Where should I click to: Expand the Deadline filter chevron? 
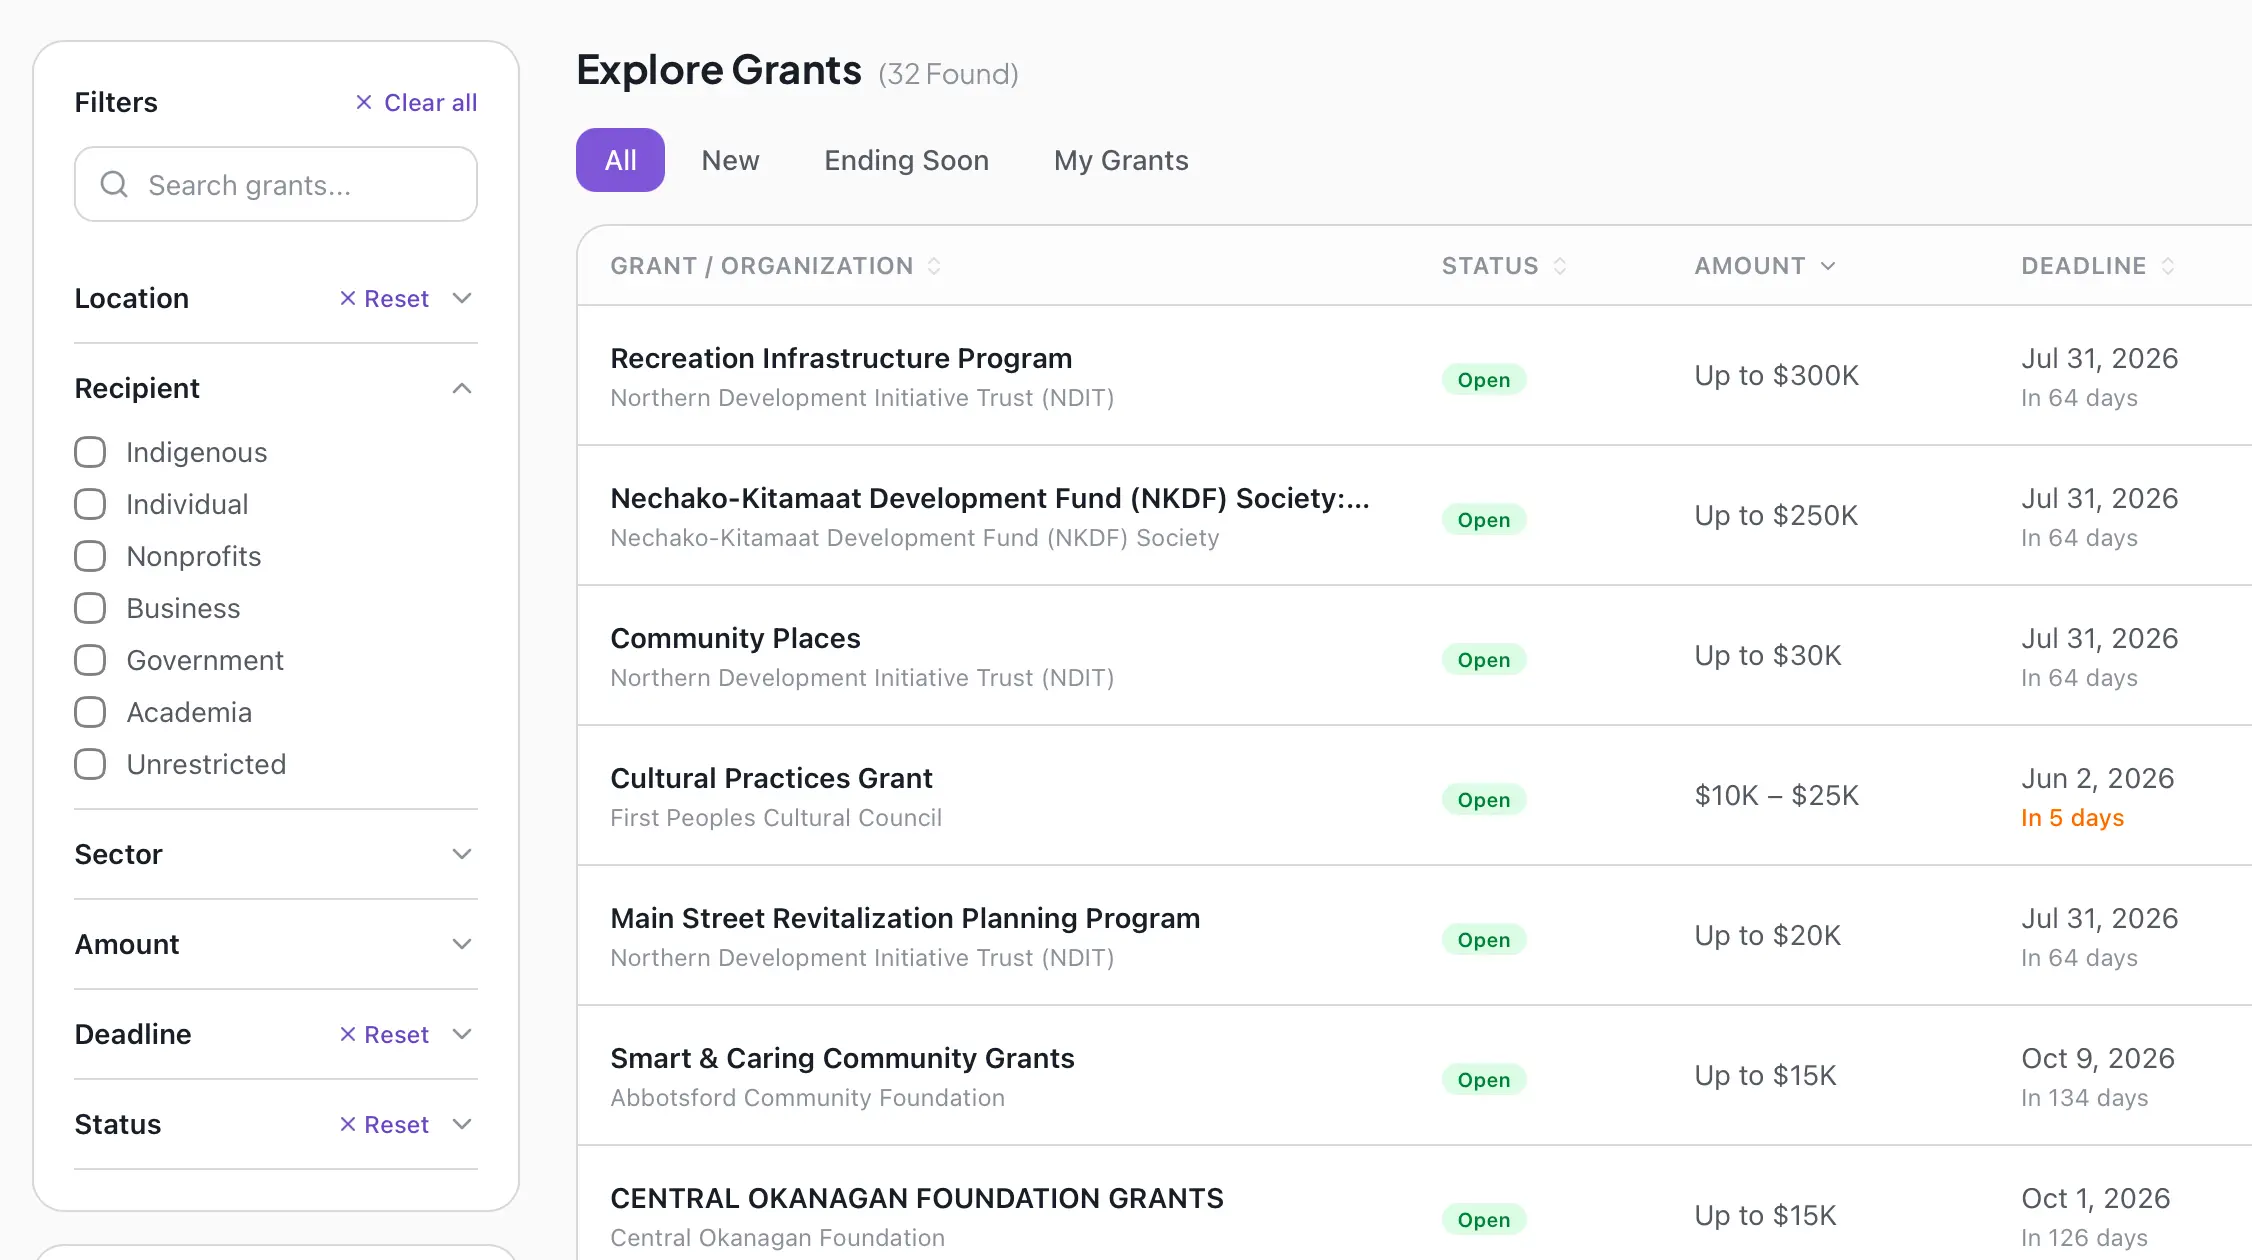[462, 1034]
